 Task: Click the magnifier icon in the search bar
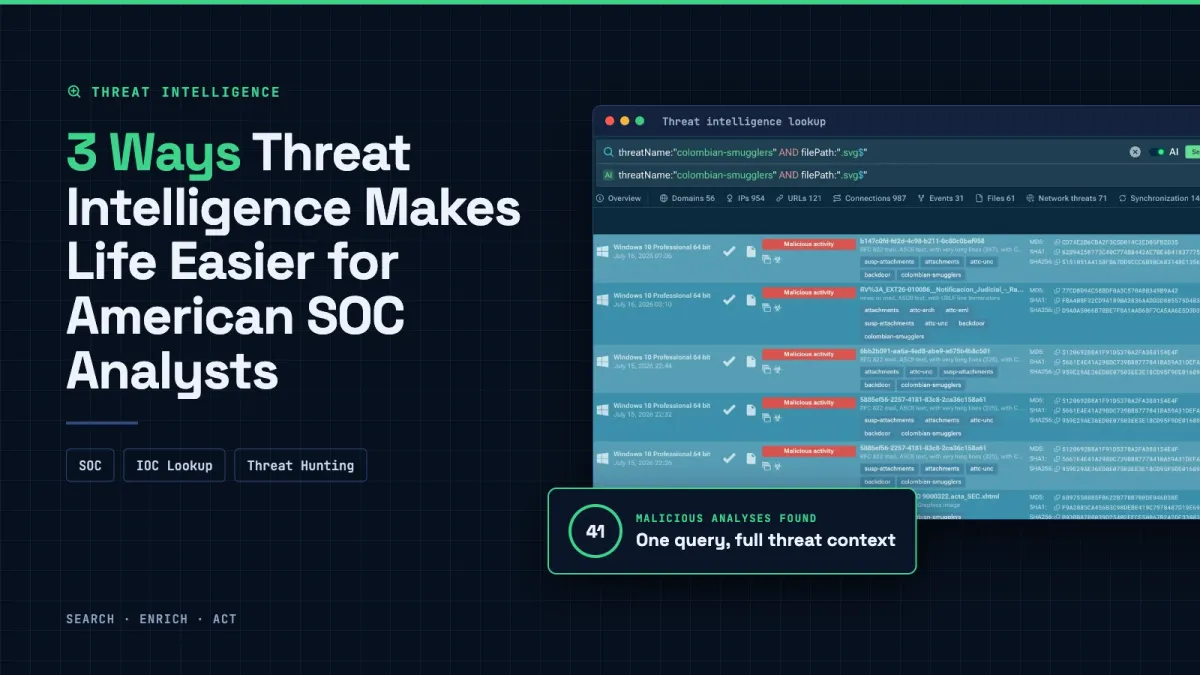pyautogui.click(x=608, y=152)
